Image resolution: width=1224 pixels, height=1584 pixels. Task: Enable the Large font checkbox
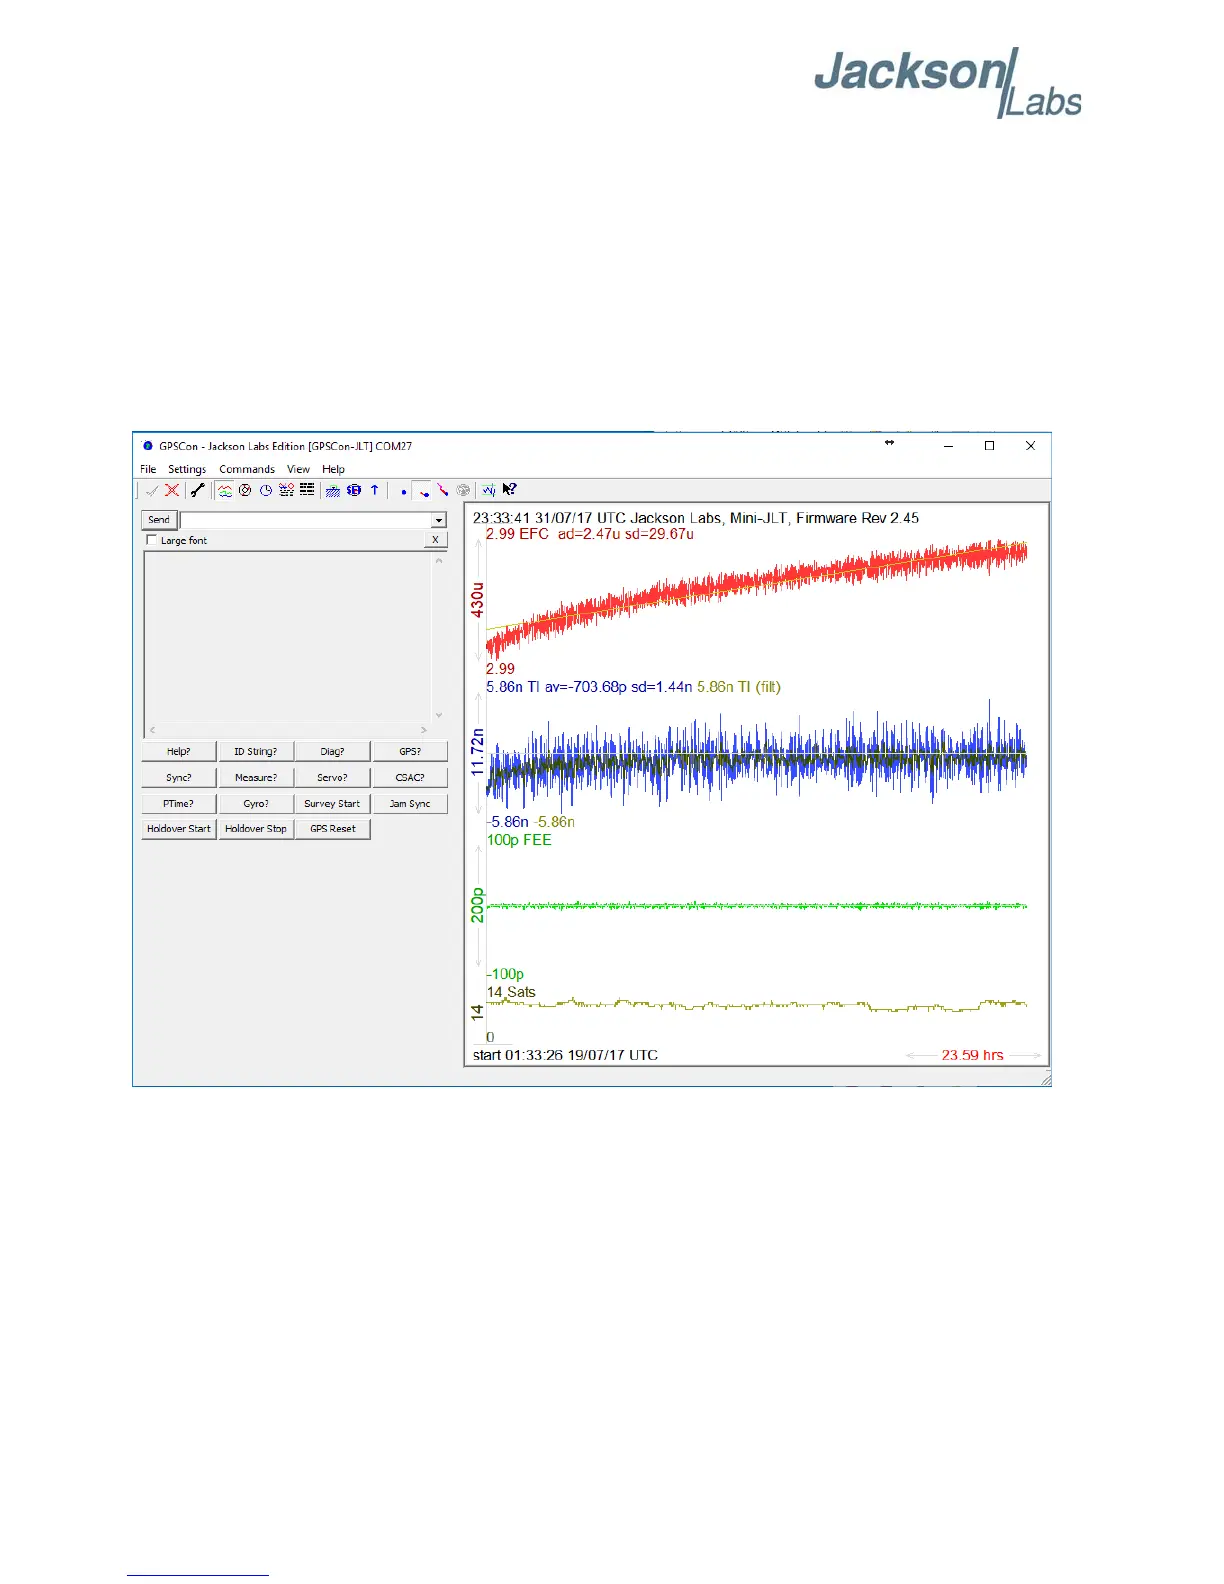(152, 540)
